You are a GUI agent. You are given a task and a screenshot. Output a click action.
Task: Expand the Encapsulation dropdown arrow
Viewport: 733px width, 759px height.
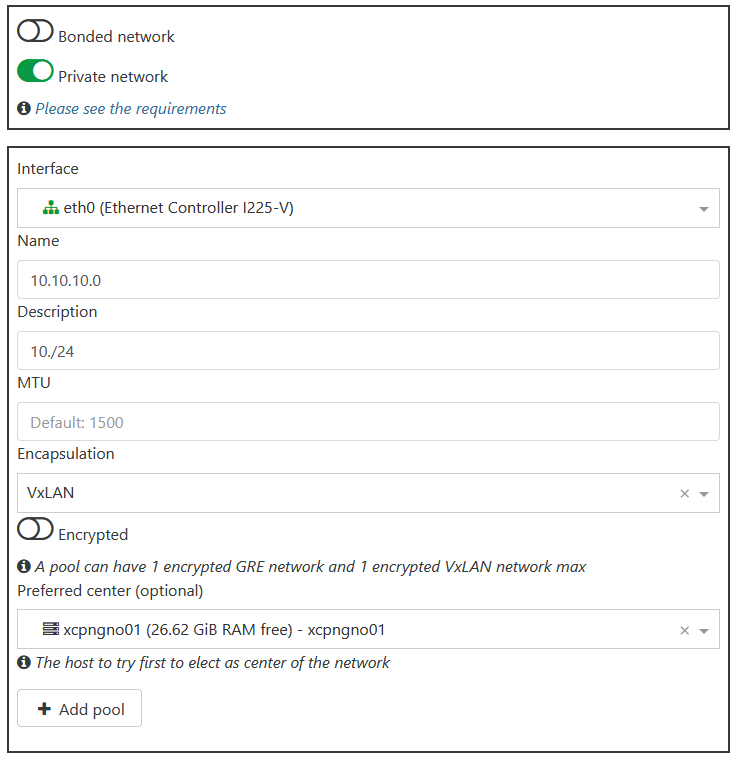coord(703,494)
